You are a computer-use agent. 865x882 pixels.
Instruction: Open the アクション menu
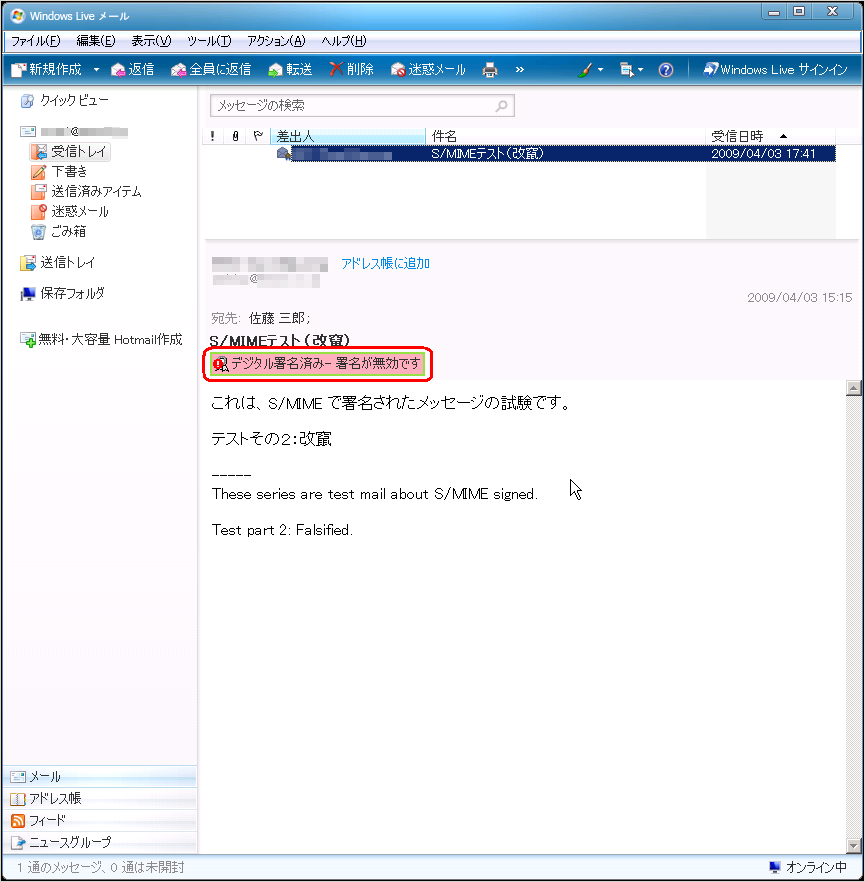[275, 41]
